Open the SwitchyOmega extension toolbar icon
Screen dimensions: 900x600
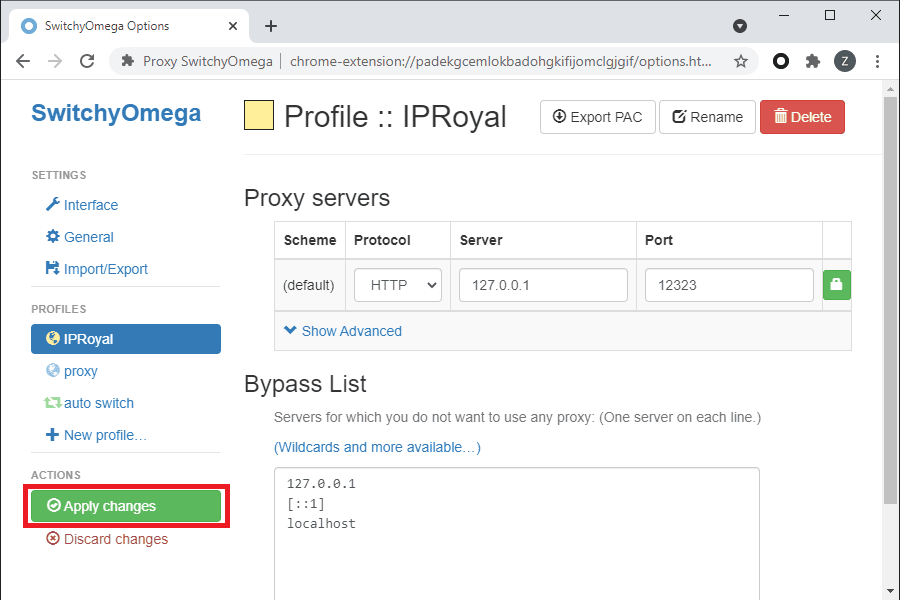[781, 61]
